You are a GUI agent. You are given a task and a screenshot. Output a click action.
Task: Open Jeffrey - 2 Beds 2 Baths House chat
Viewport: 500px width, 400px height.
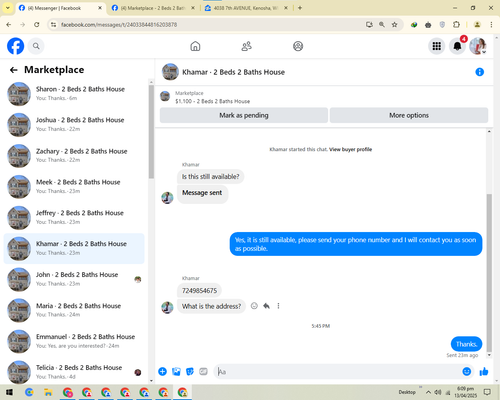[x=74, y=218]
